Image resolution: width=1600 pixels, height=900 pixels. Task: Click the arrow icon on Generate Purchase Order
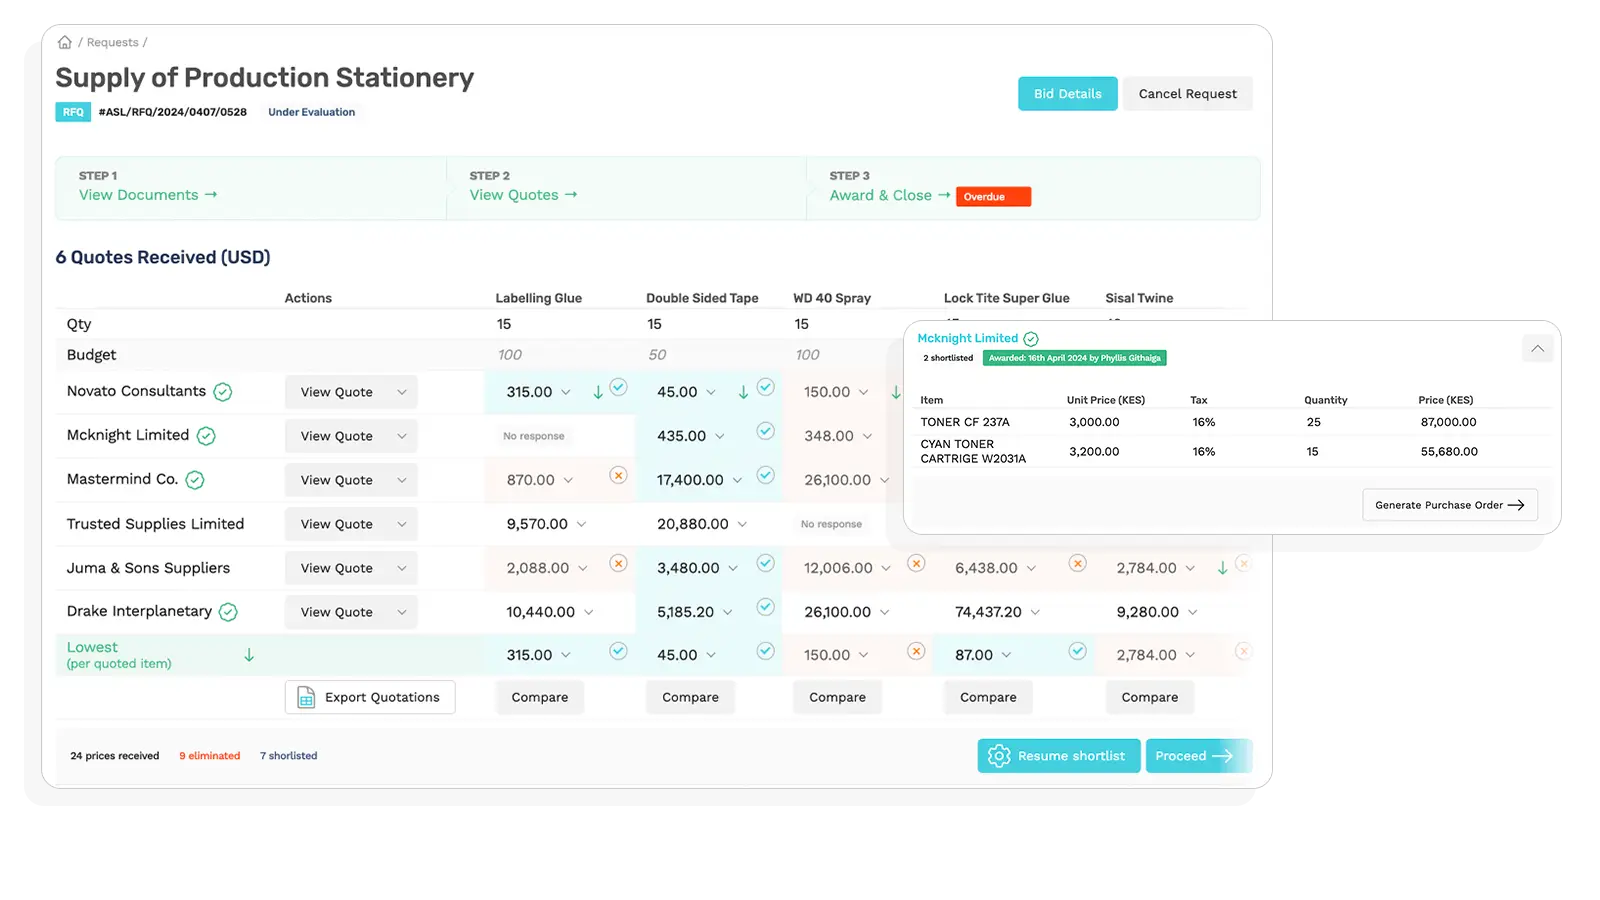[1516, 505]
